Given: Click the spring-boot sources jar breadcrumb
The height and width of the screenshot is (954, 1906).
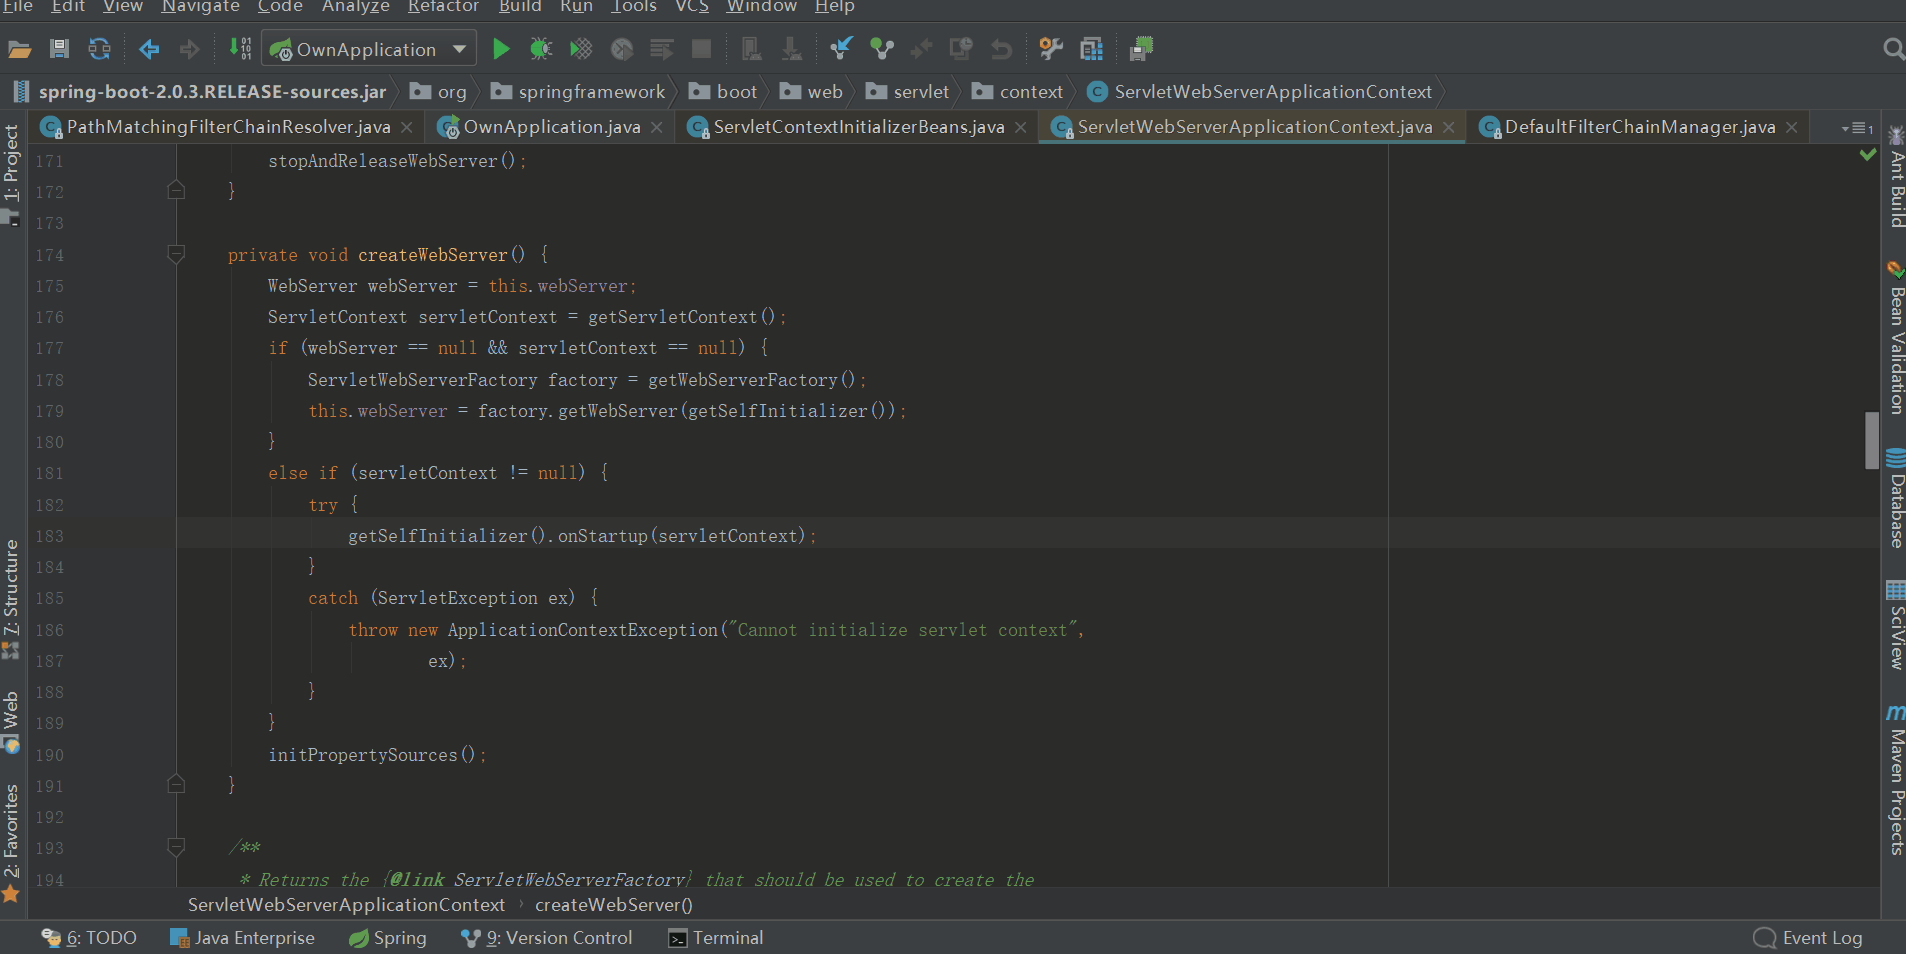Looking at the screenshot, I should [200, 92].
